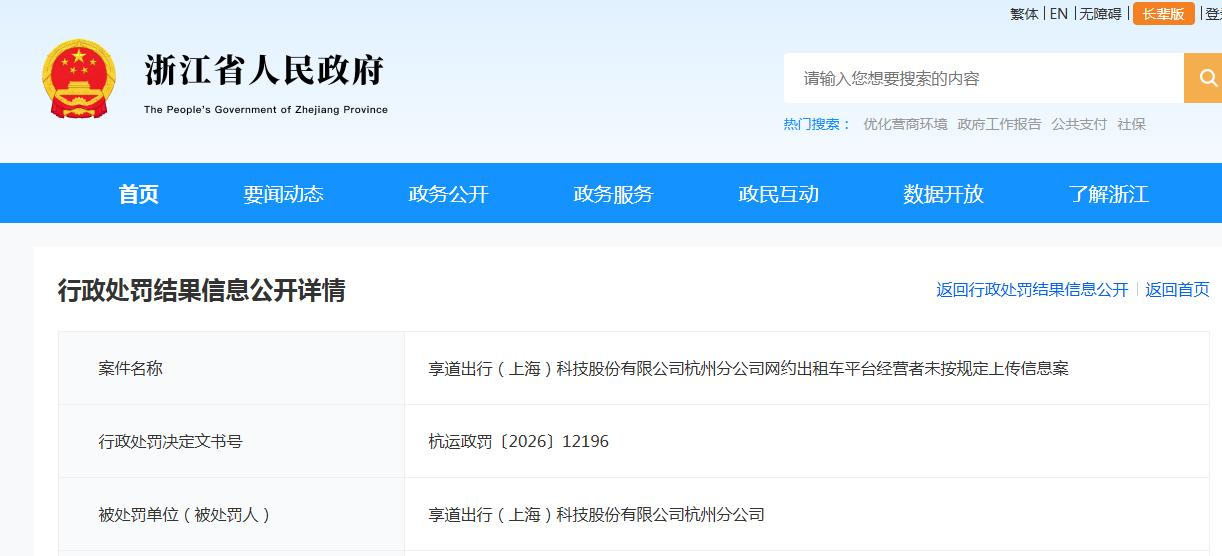Image resolution: width=1222 pixels, height=556 pixels.
Task: Select the 案件名称 label cell
Action: [232, 368]
